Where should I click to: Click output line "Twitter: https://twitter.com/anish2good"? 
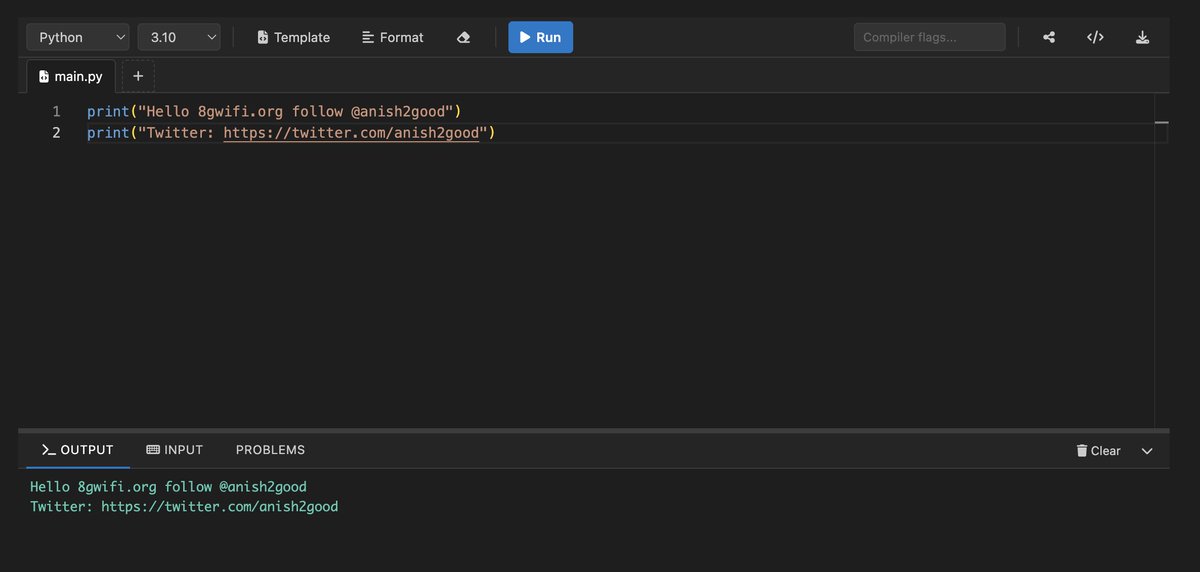(184, 507)
